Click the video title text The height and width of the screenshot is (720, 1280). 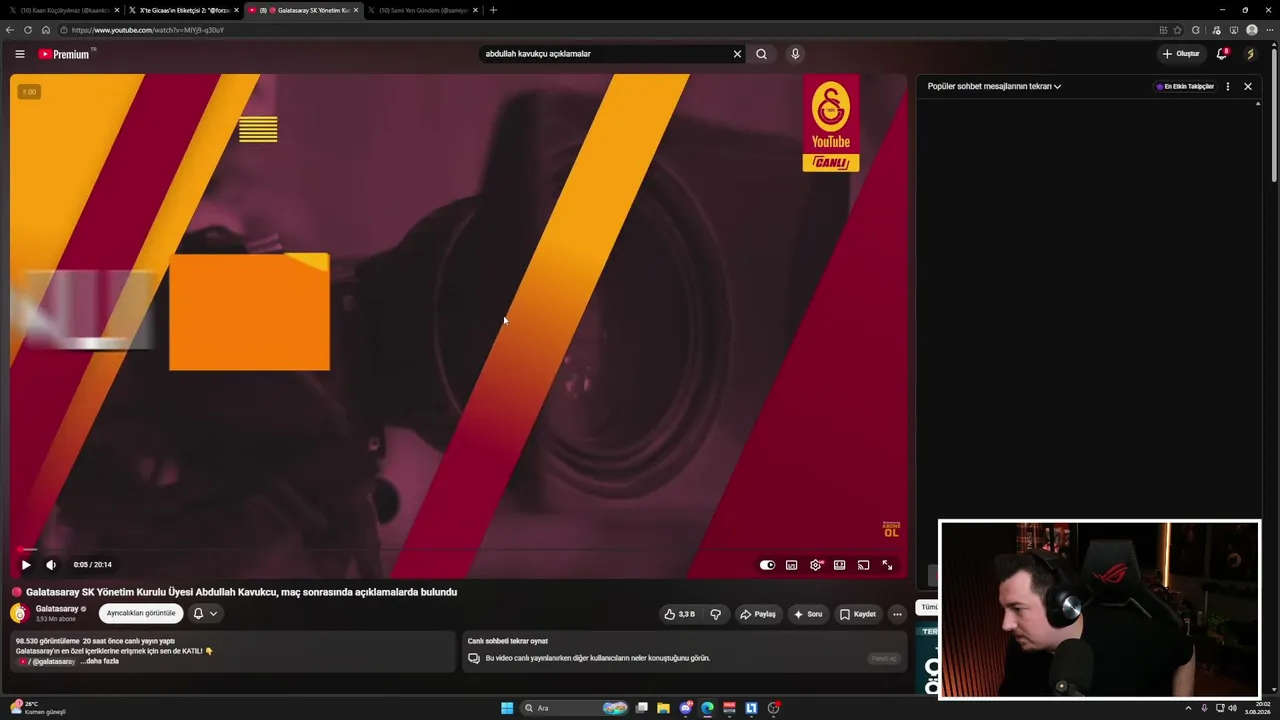point(241,592)
